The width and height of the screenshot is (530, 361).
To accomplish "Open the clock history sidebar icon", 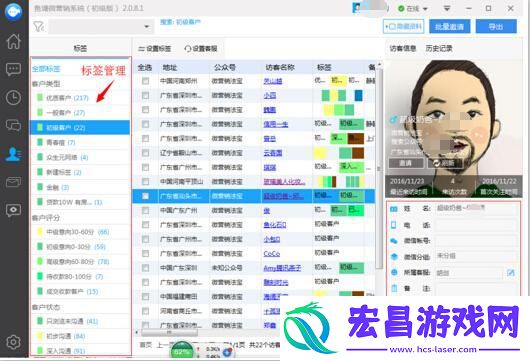I will (x=14, y=98).
